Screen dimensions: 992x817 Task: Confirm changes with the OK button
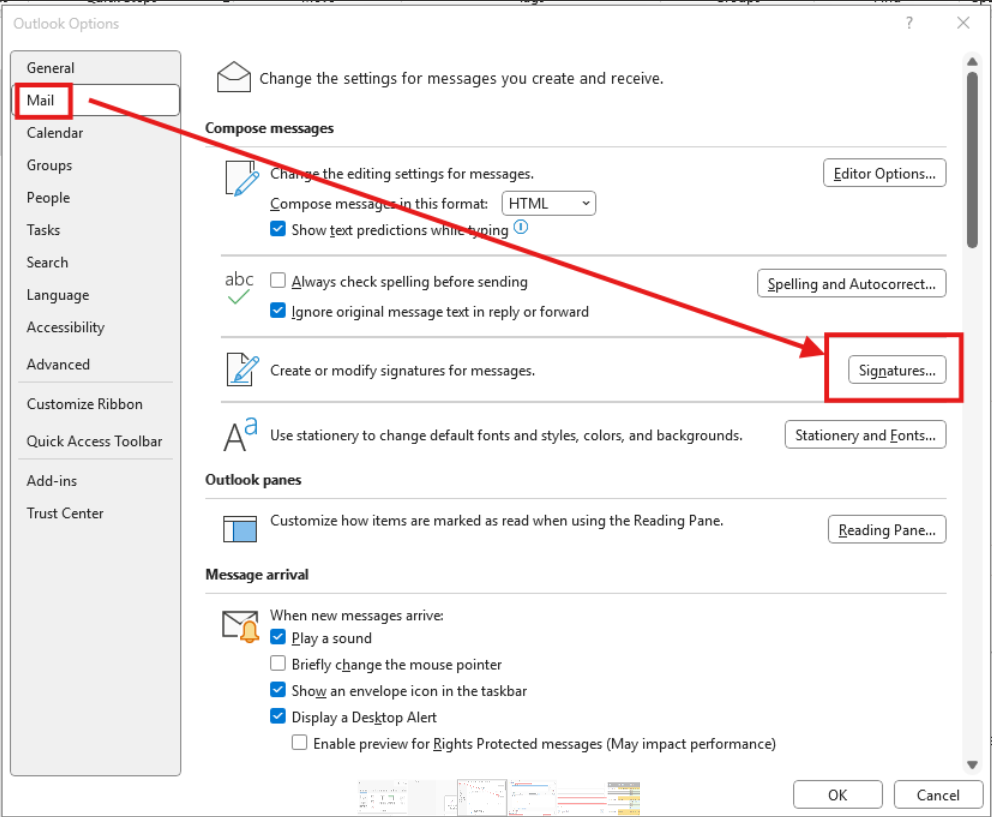[x=838, y=795]
